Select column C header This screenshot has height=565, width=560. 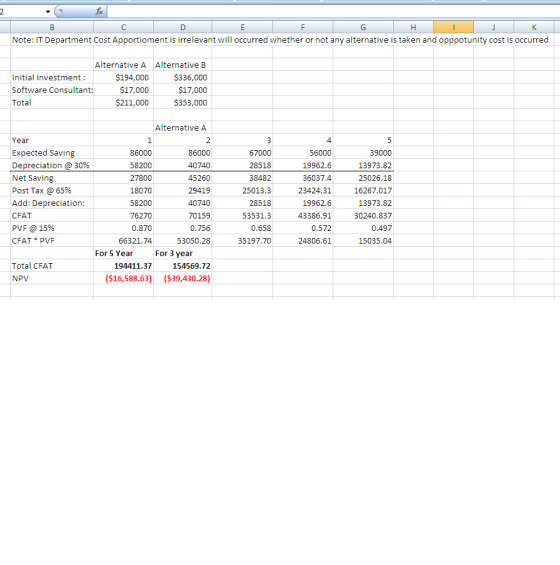click(123, 27)
